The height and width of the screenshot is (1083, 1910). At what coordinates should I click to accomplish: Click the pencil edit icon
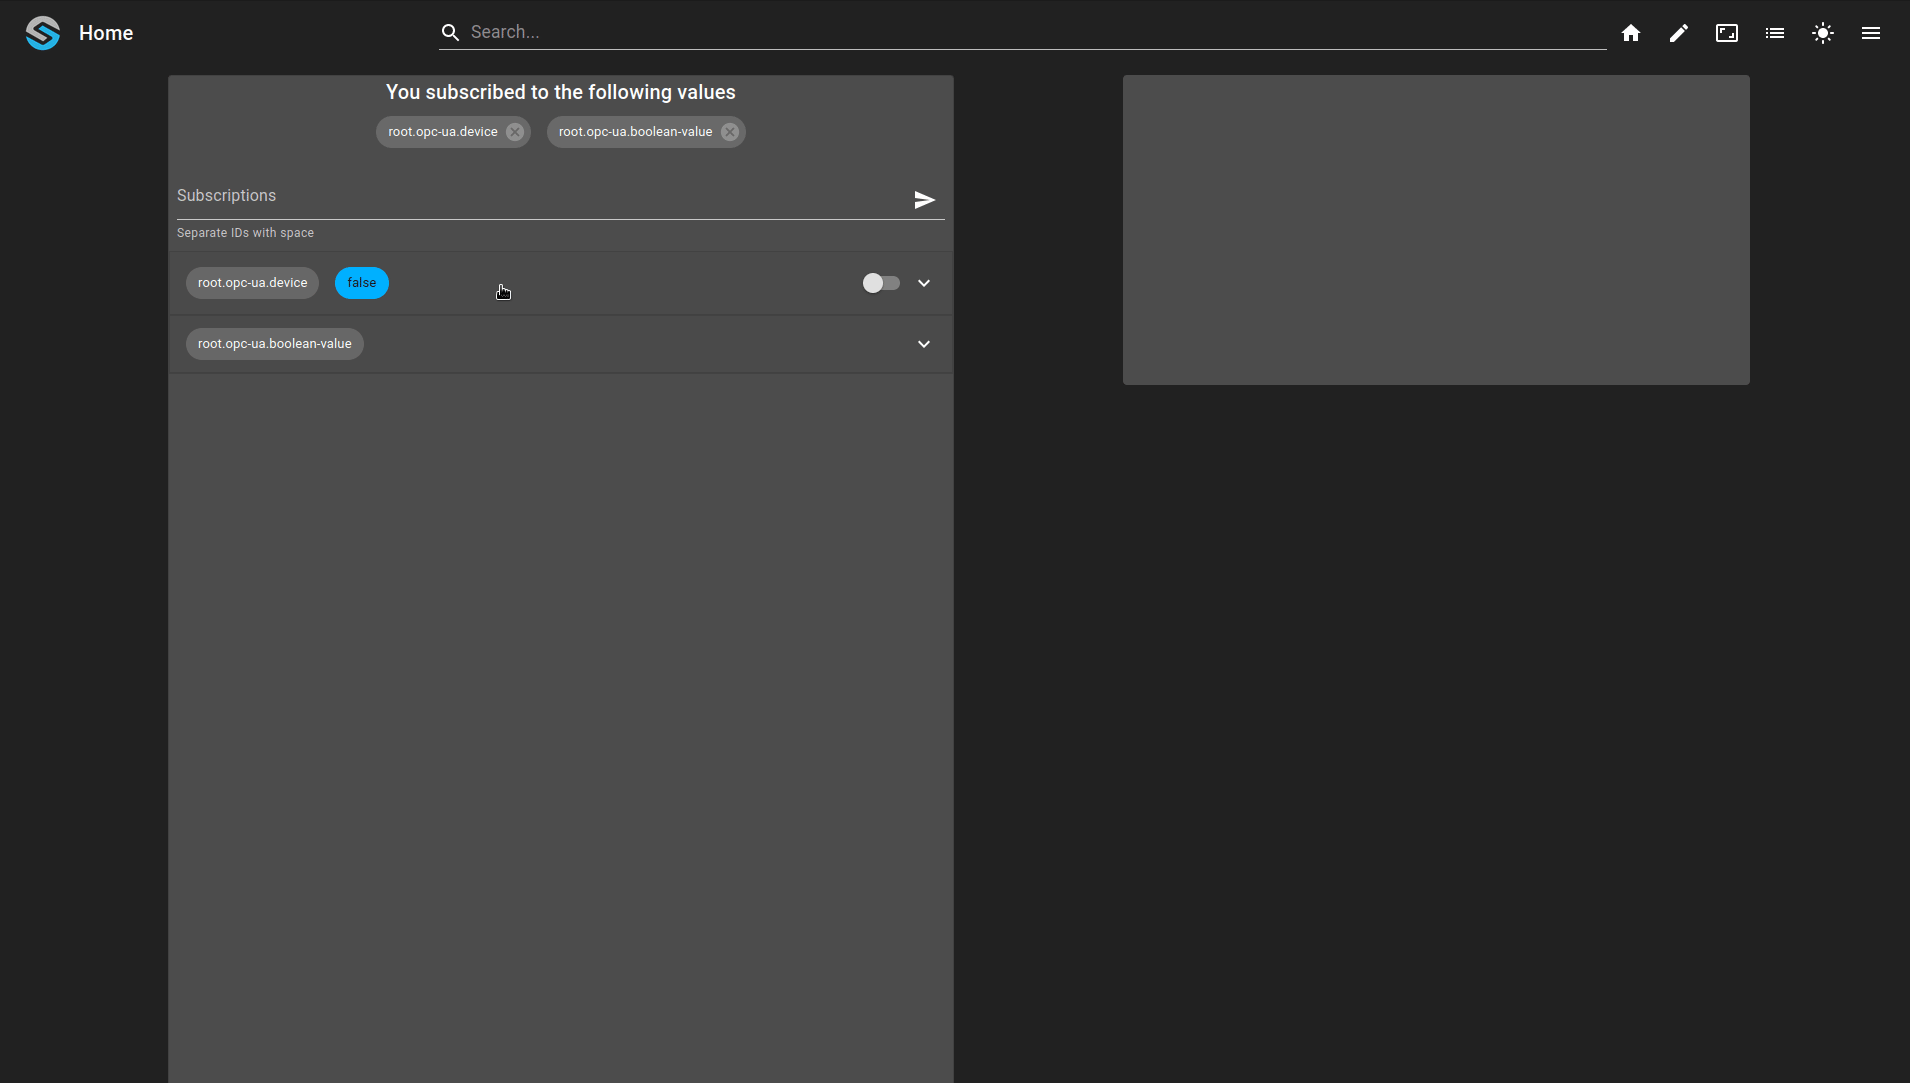1679,33
